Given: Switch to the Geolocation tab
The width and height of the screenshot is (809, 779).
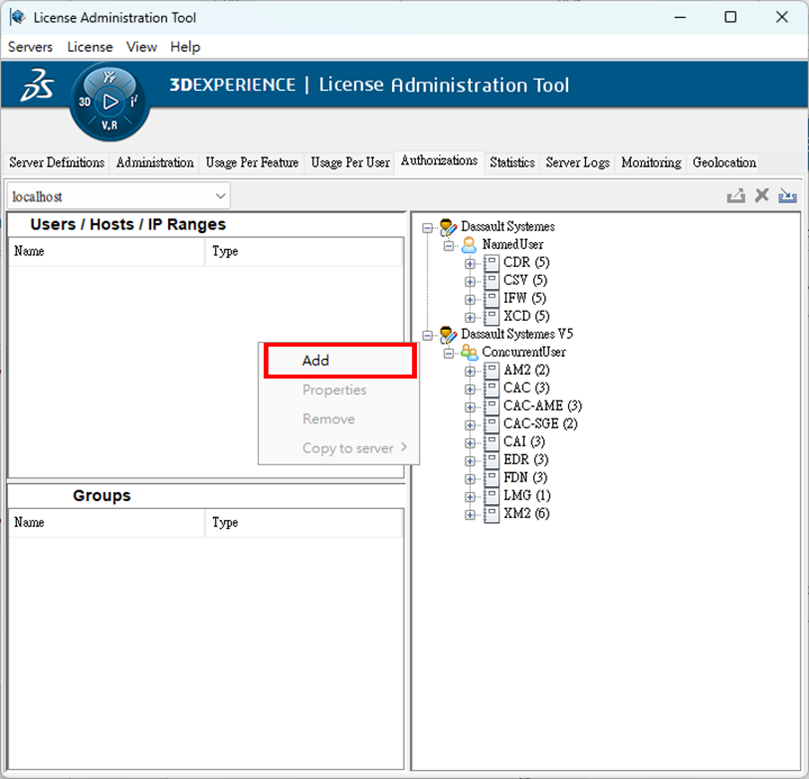Looking at the screenshot, I should pyautogui.click(x=724, y=163).
